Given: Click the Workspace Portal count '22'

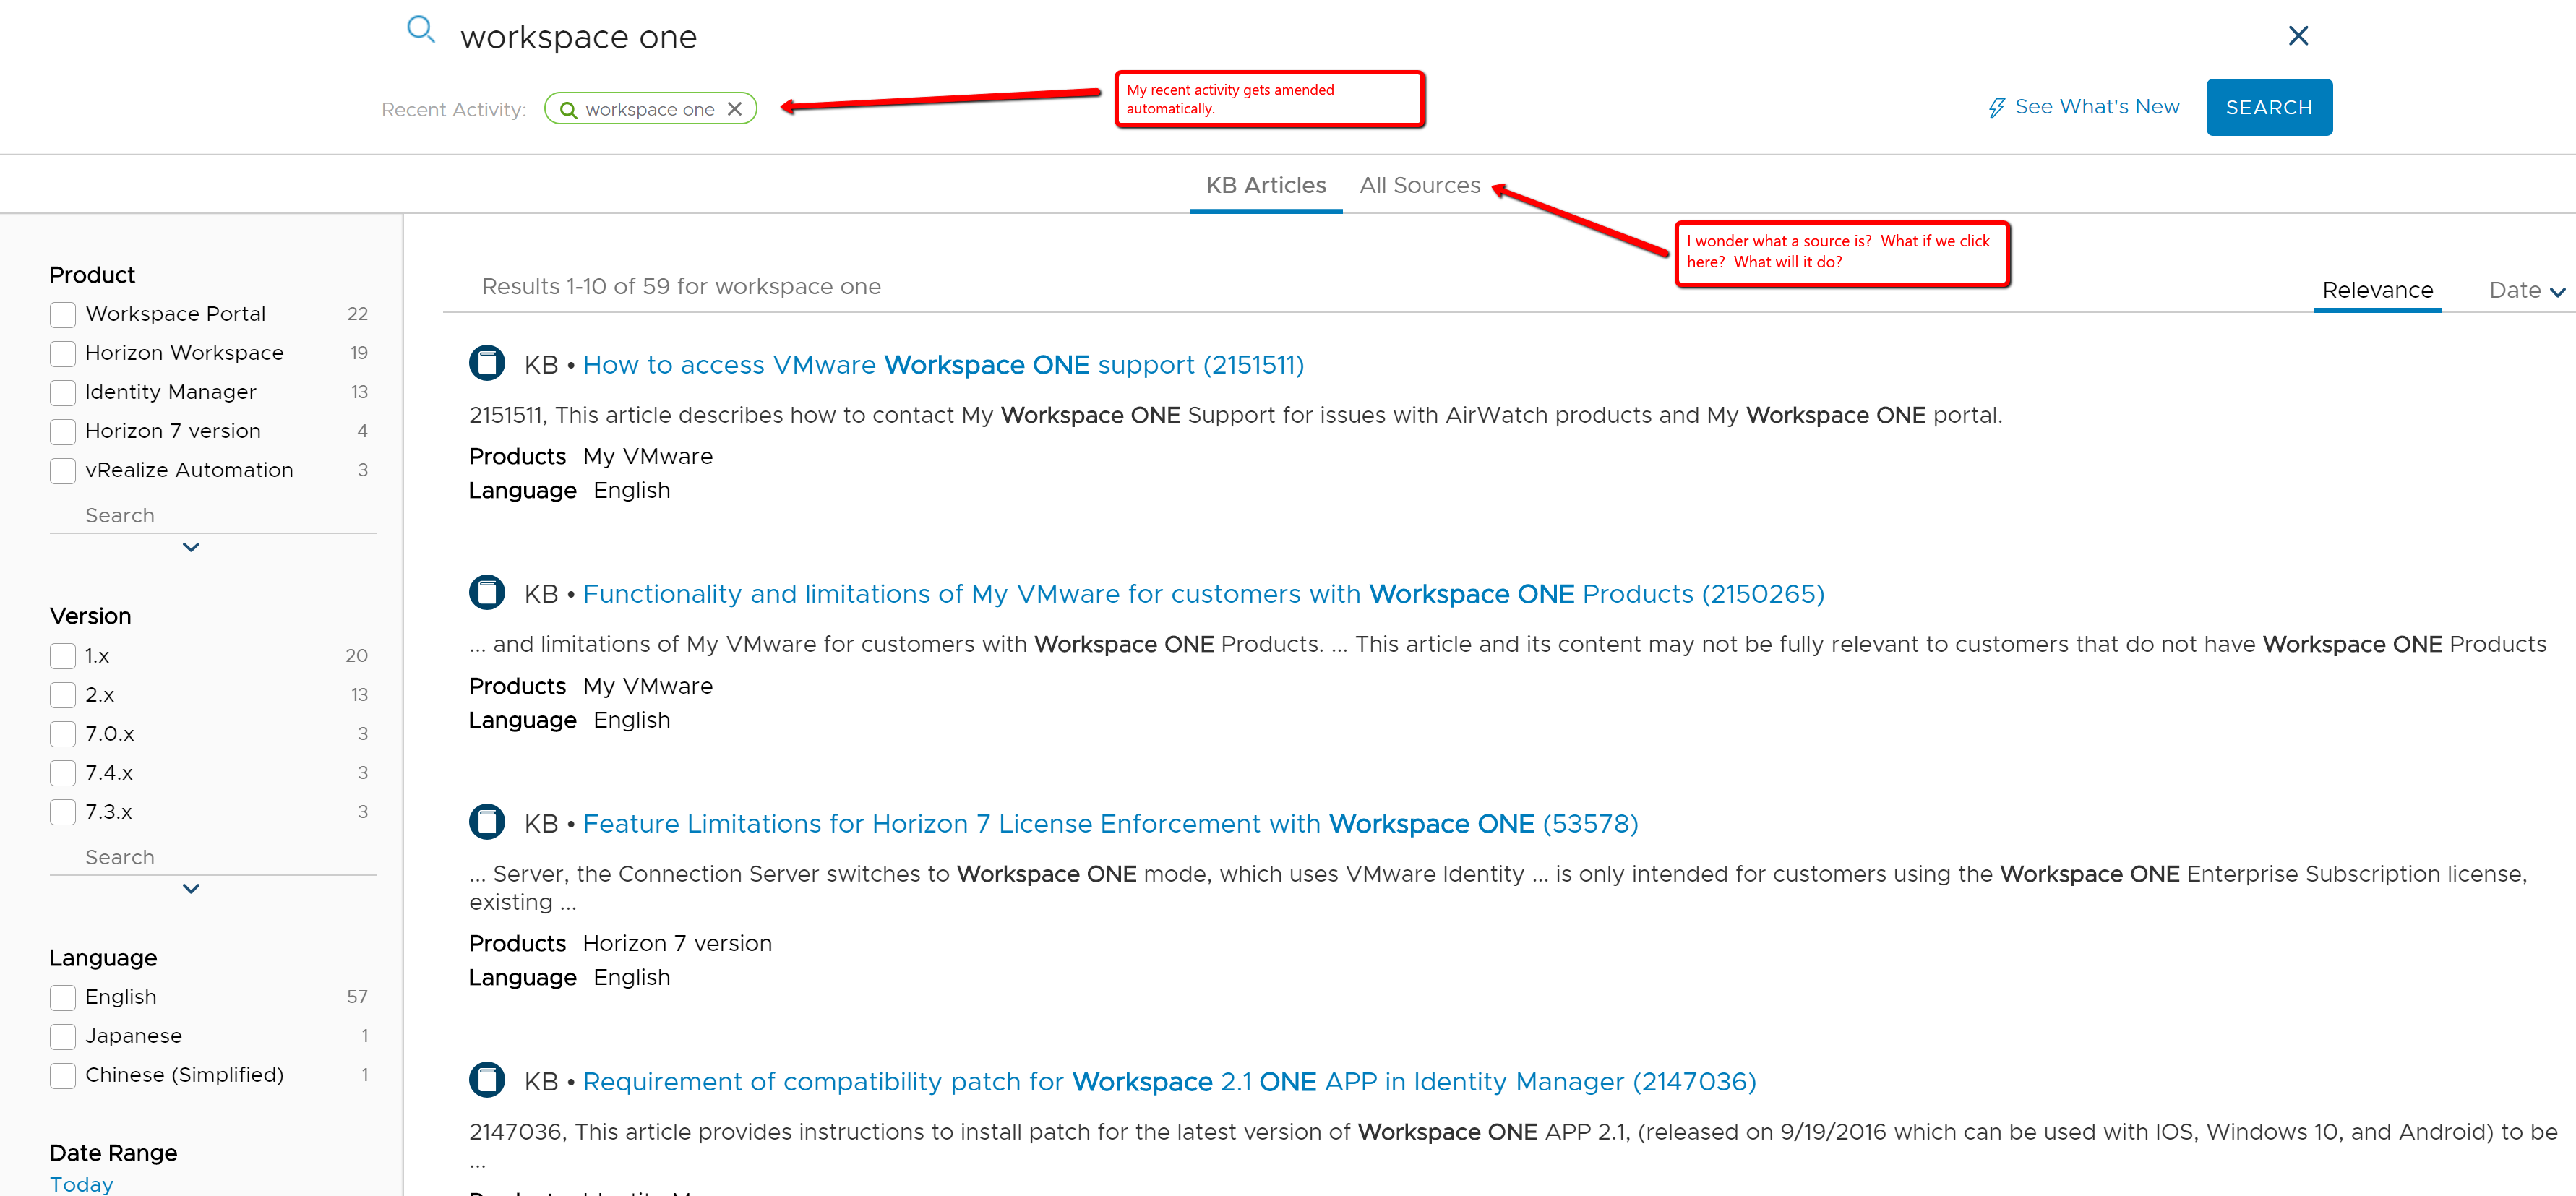Looking at the screenshot, I should pos(357,314).
